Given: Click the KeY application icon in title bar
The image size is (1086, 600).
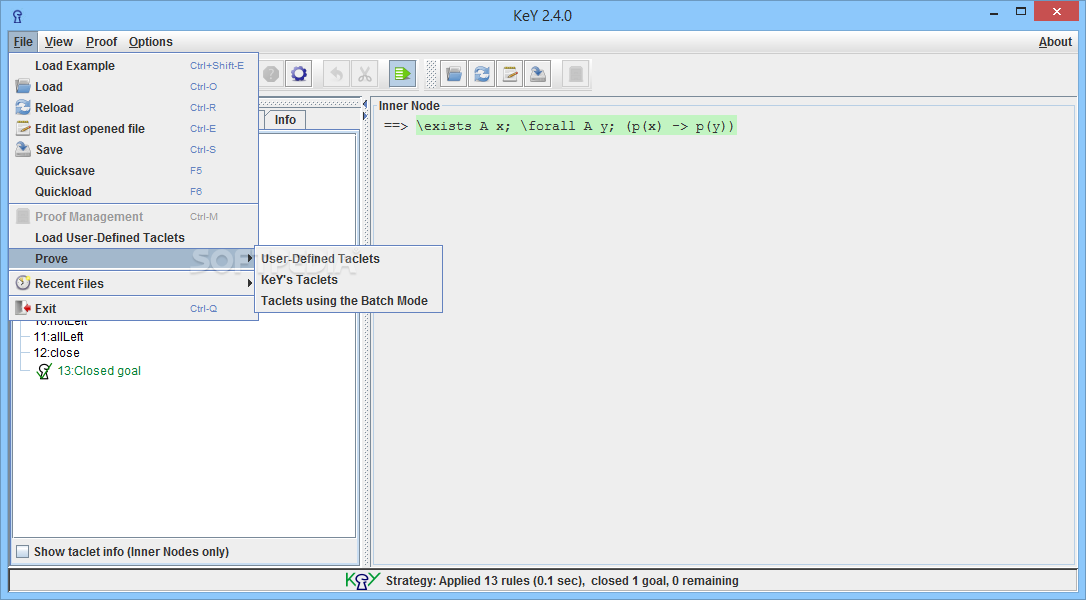Looking at the screenshot, I should [17, 16].
